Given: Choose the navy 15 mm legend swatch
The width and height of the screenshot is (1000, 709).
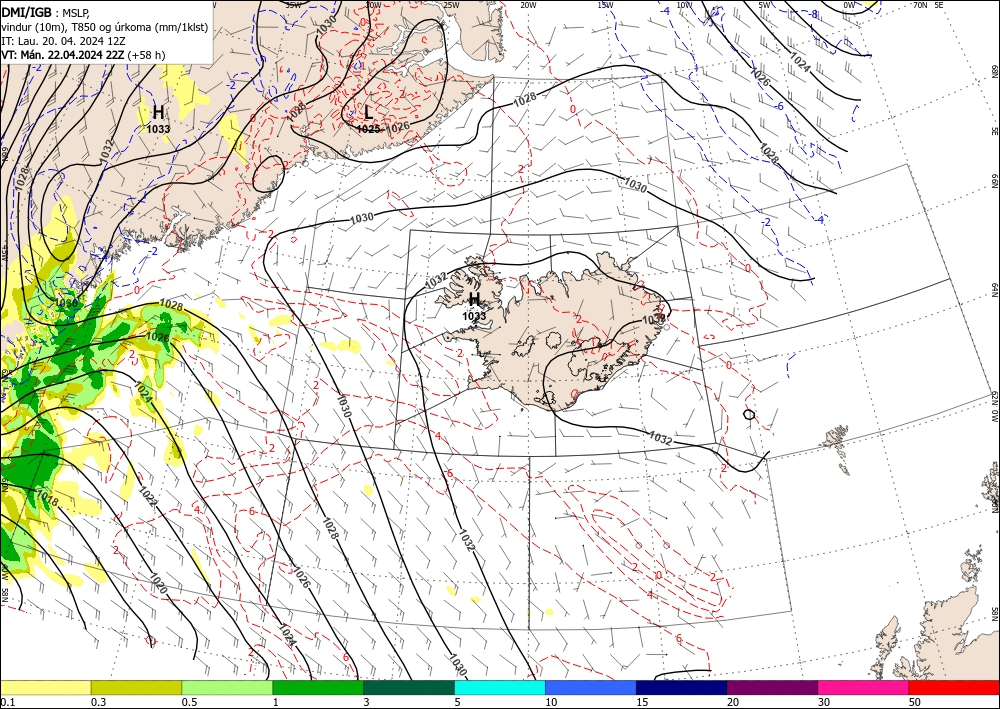Looking at the screenshot, I should click(681, 687).
